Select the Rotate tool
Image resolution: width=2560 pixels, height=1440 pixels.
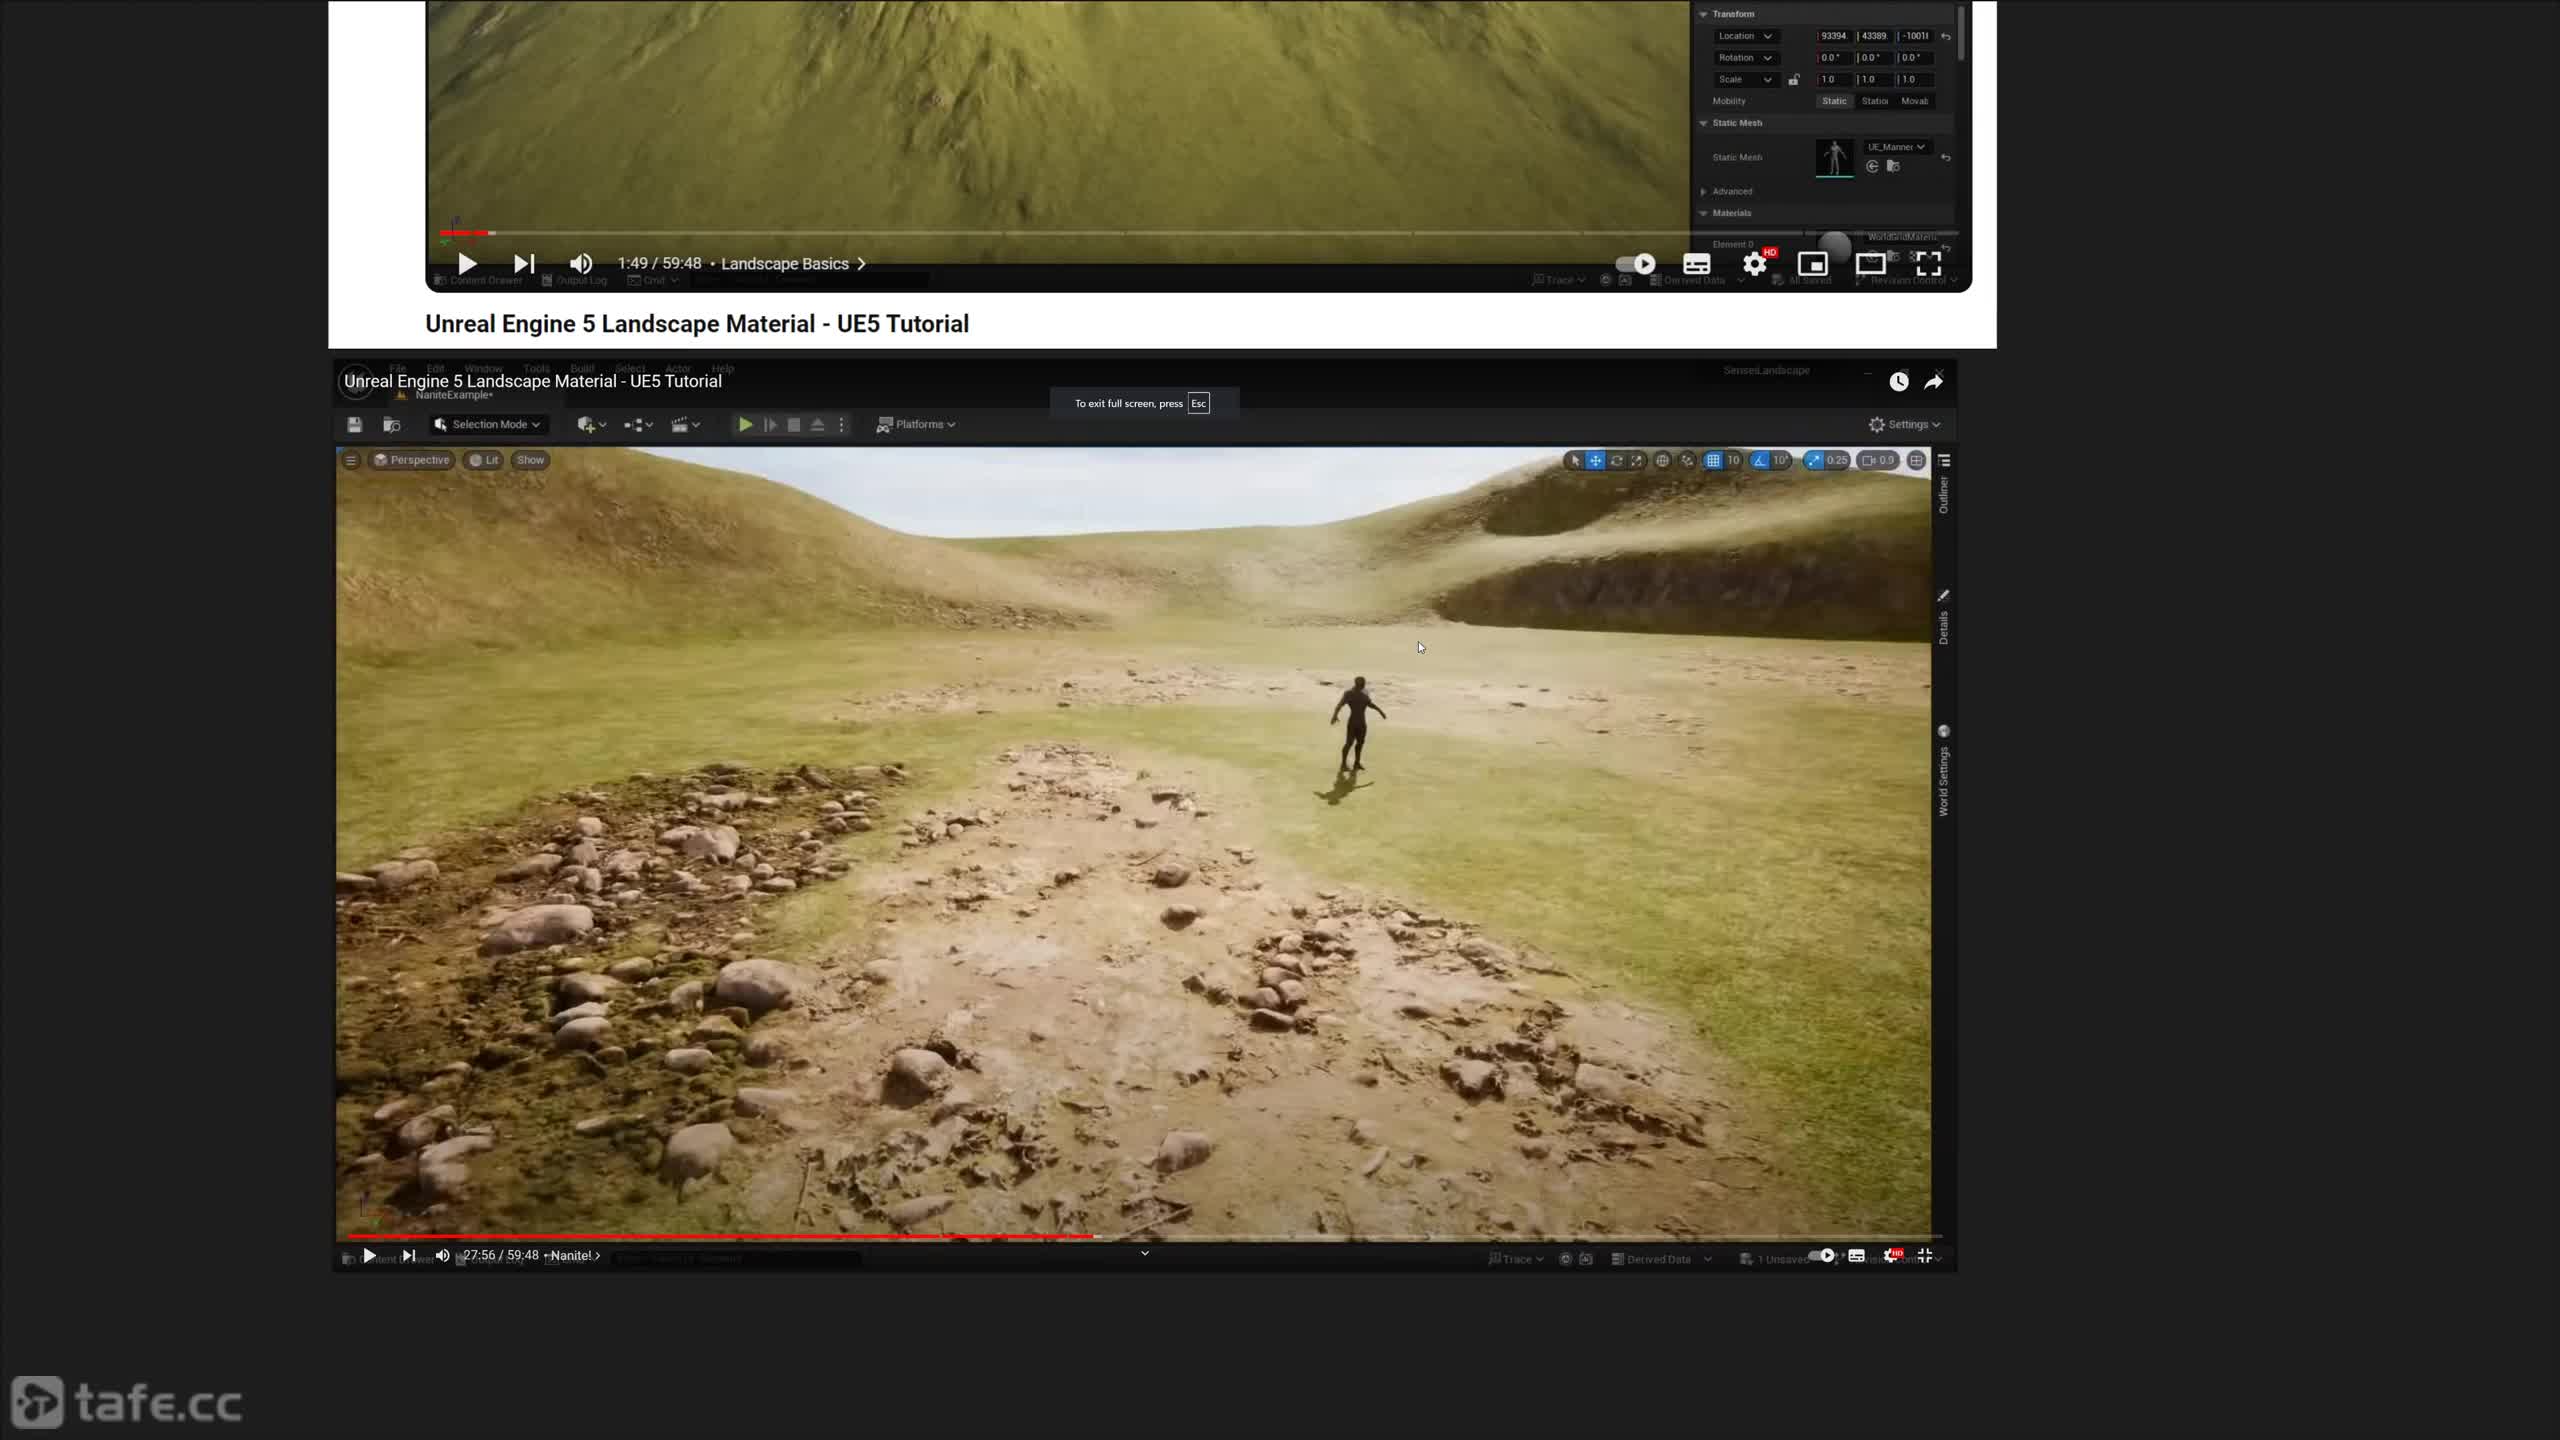point(1617,461)
